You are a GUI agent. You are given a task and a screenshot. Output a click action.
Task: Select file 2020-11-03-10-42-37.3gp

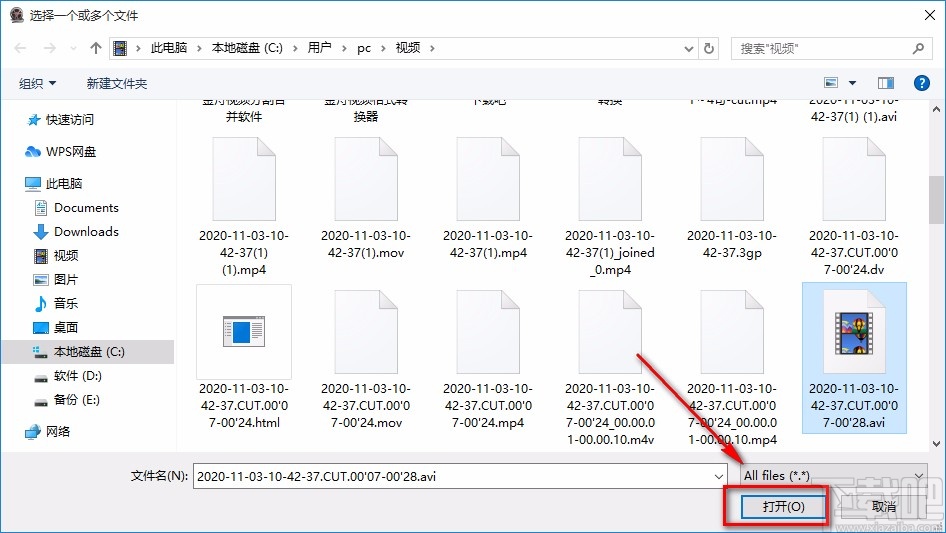(732, 198)
